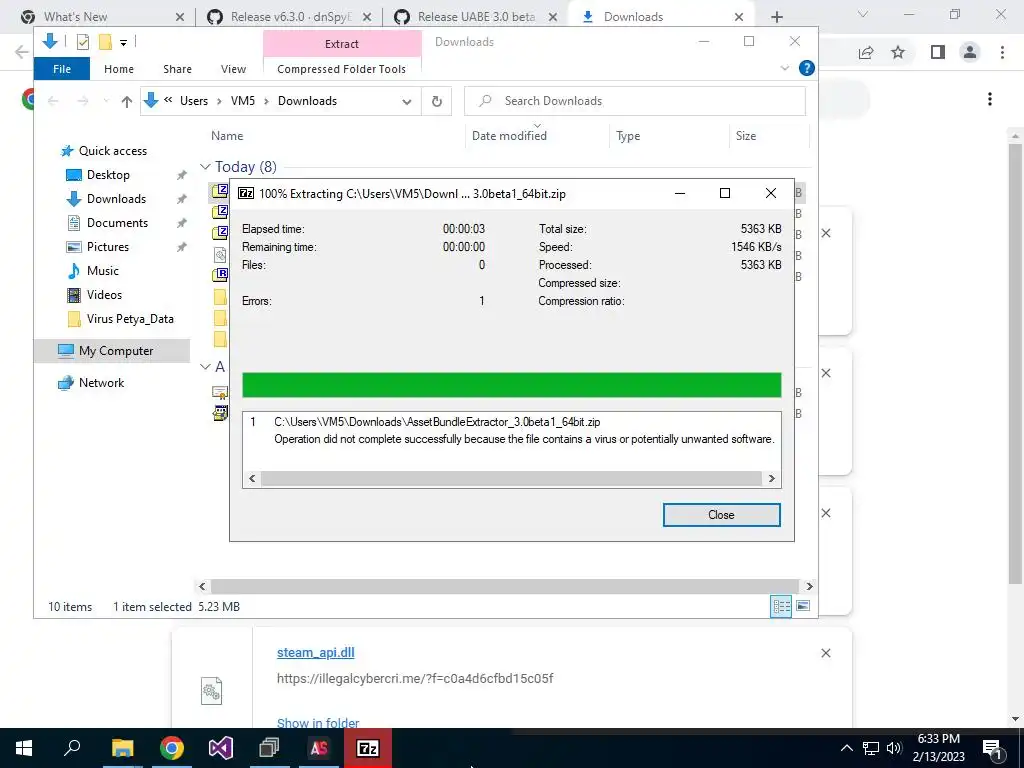This screenshot has width=1024, height=768.
Task: Open Chrome profile avatar icon
Action: 970,52
